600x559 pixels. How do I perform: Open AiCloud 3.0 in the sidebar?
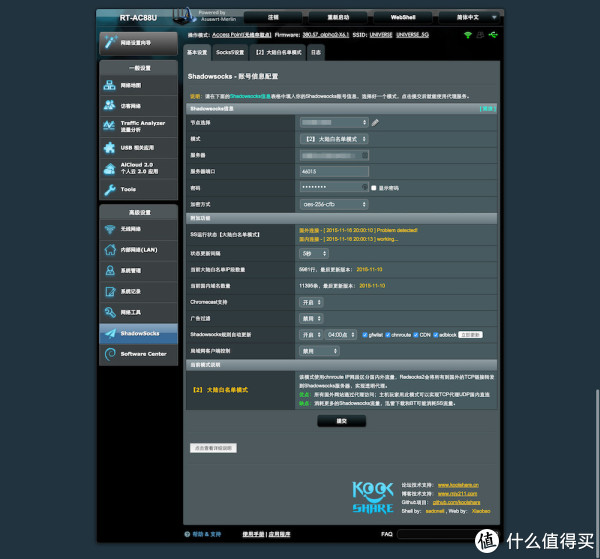[110, 168]
